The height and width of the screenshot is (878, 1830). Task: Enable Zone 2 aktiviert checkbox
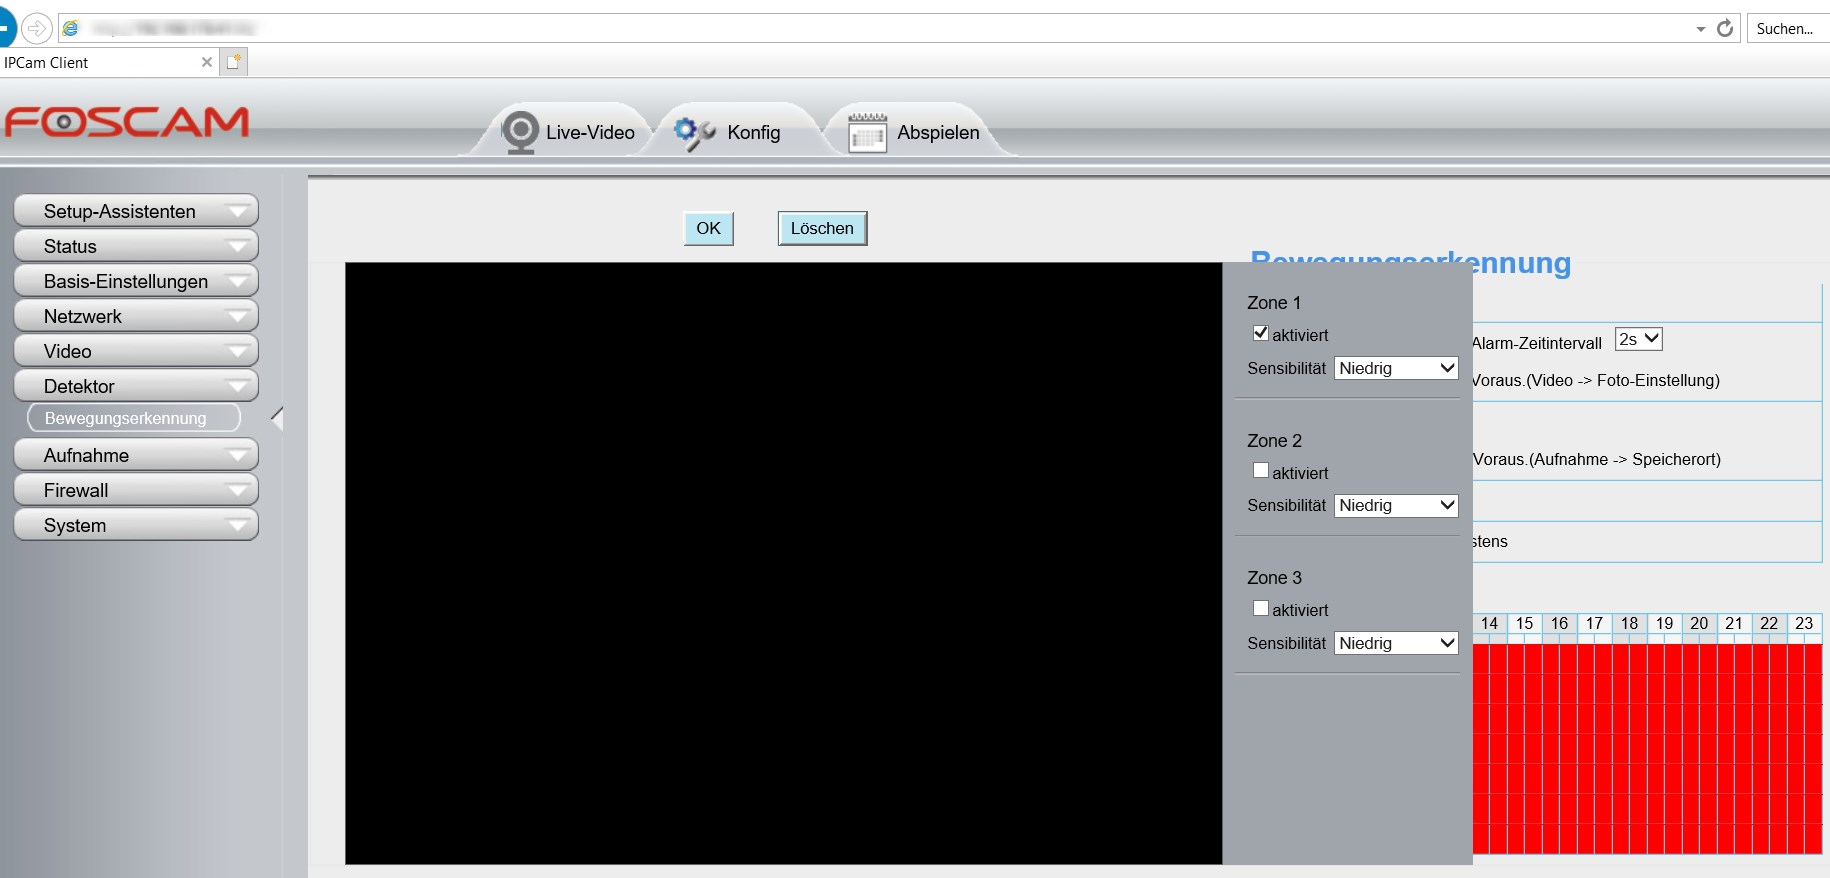(x=1261, y=471)
